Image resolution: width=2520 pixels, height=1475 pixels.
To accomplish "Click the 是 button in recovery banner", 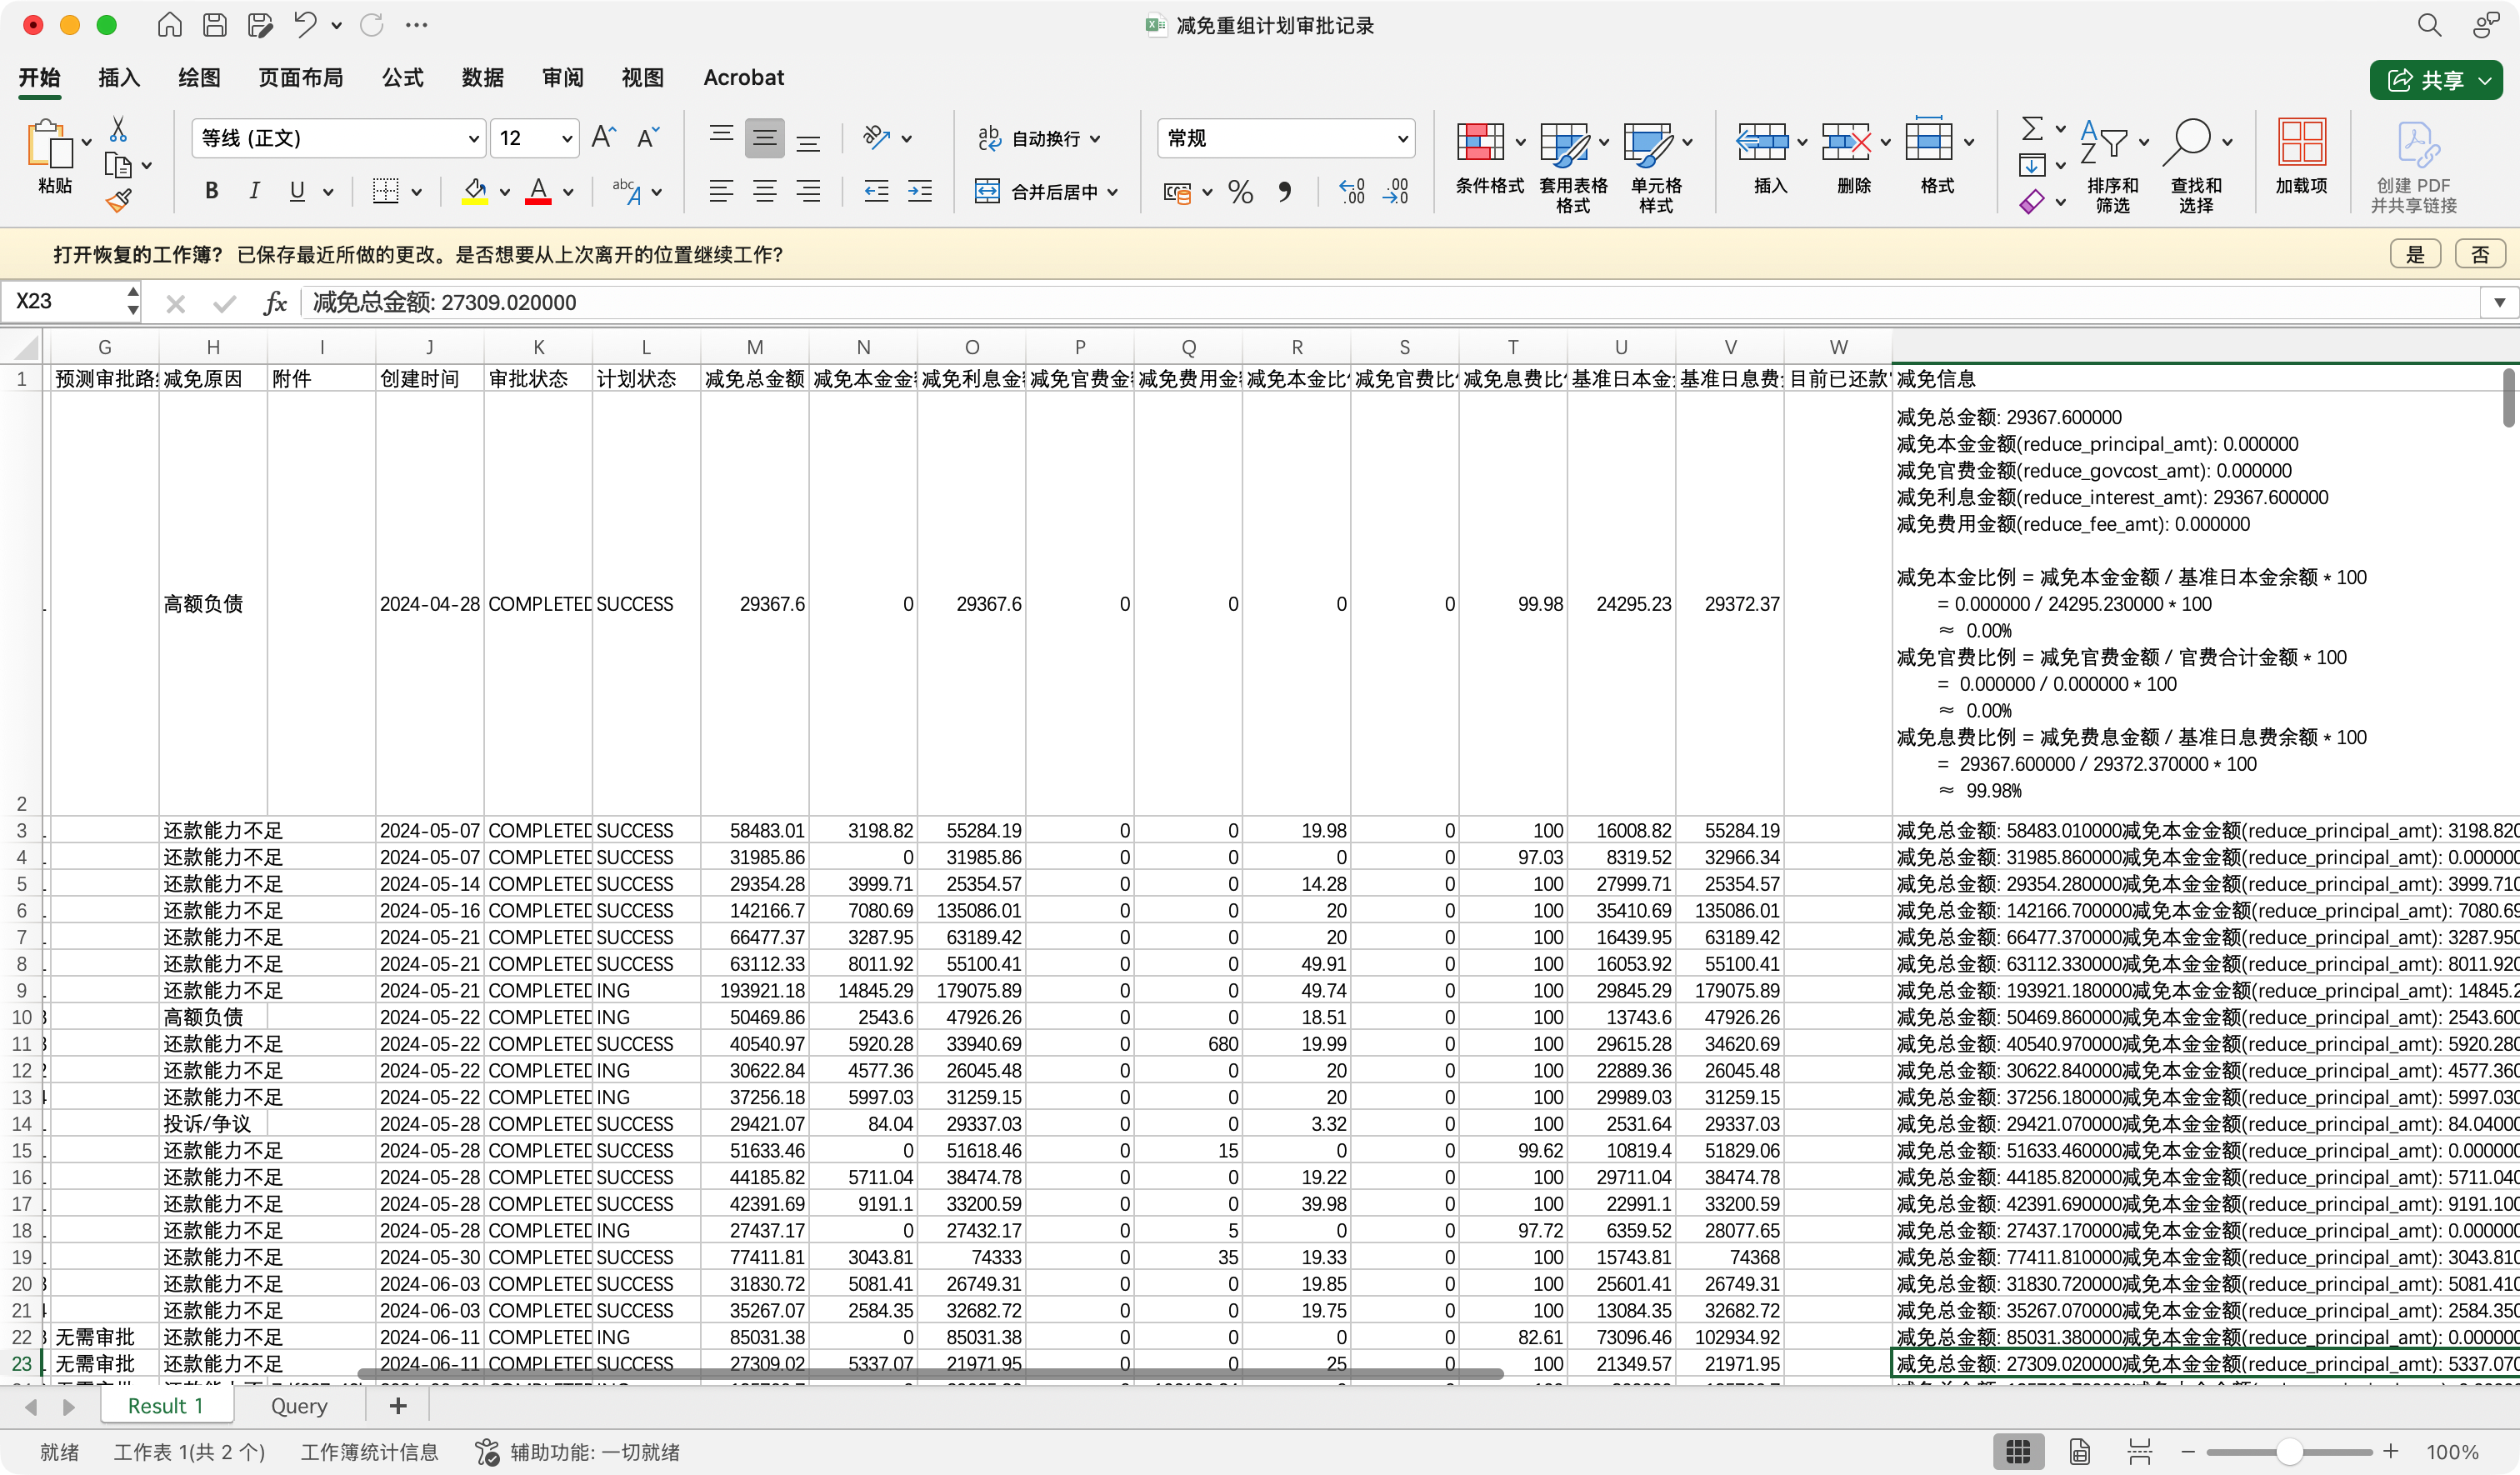I will (2414, 254).
